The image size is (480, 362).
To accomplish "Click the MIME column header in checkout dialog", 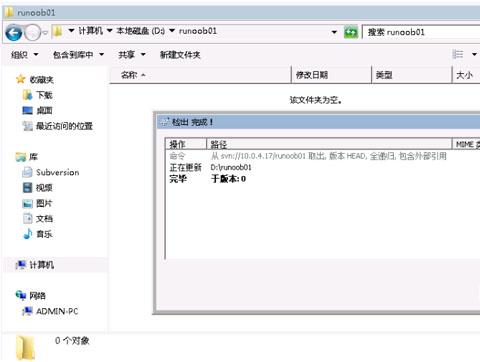I will click(466, 144).
